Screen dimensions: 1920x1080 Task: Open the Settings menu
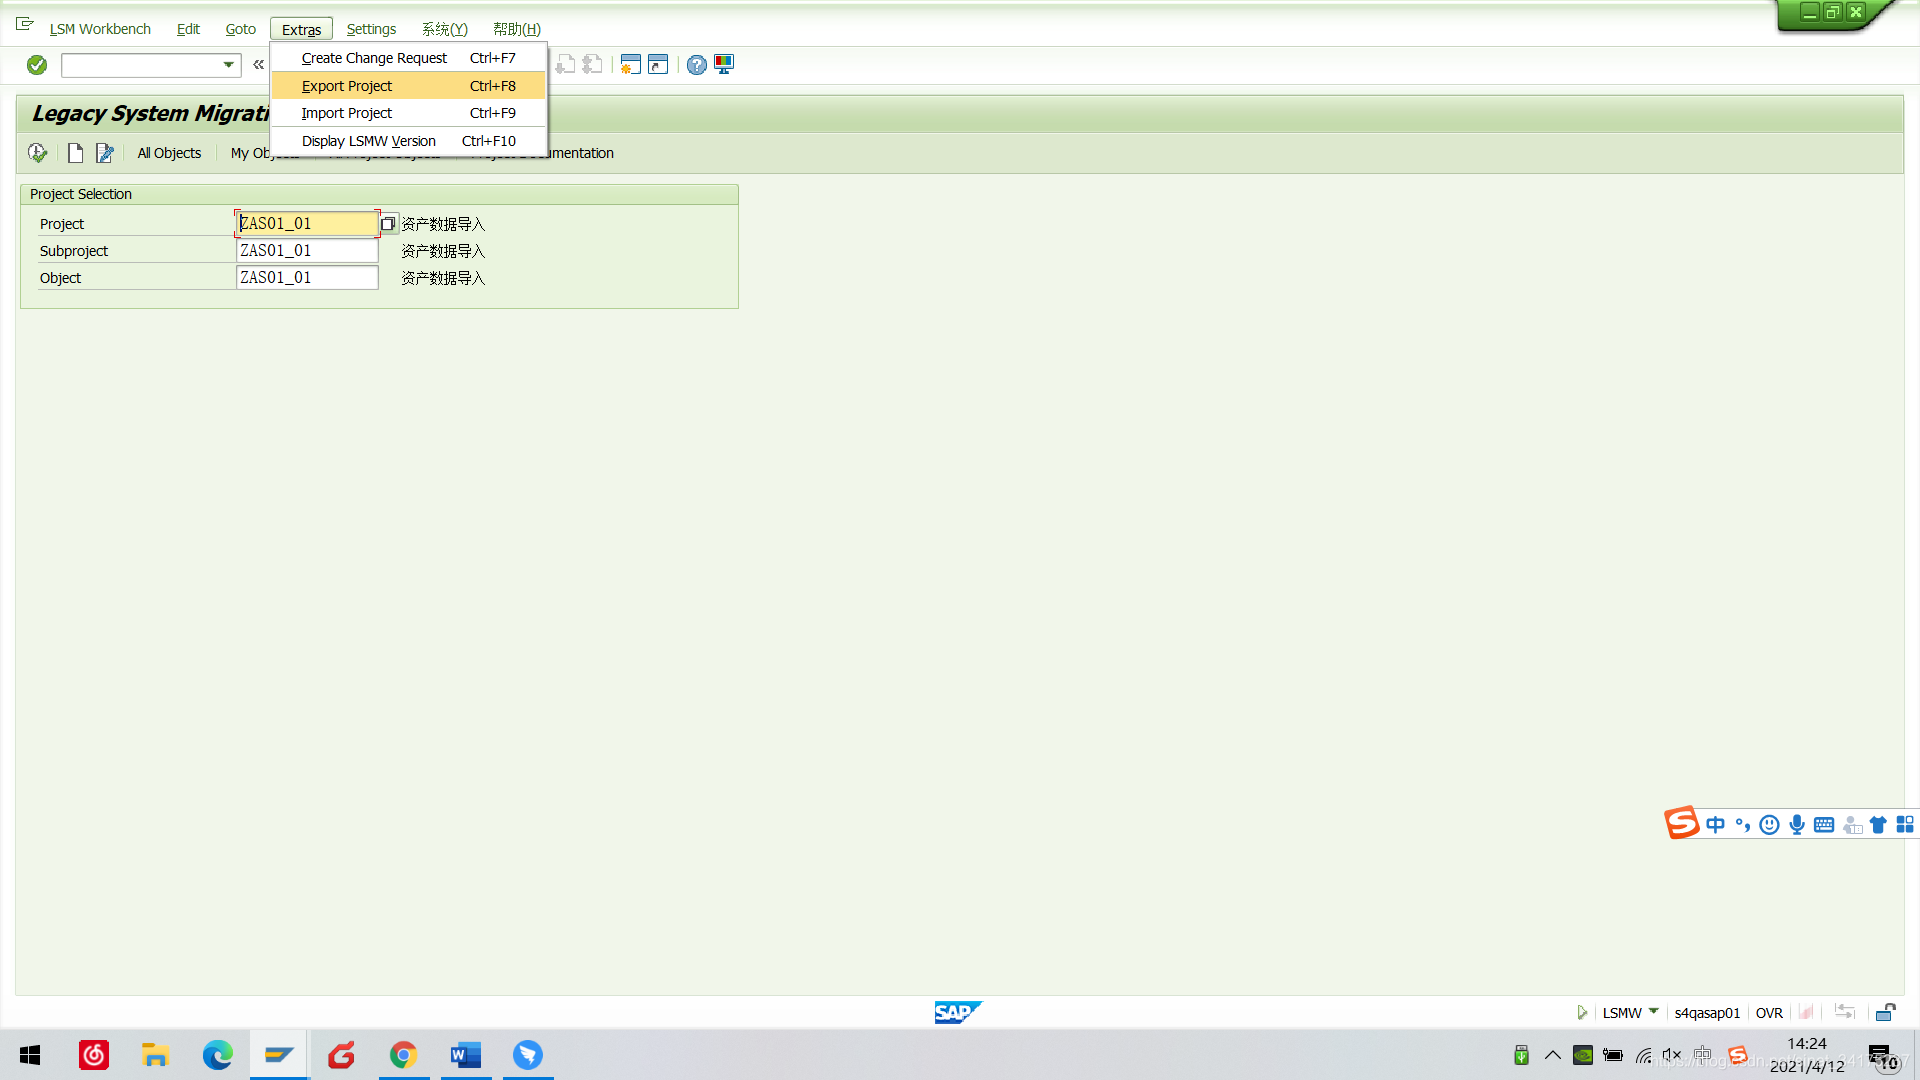[371, 29]
